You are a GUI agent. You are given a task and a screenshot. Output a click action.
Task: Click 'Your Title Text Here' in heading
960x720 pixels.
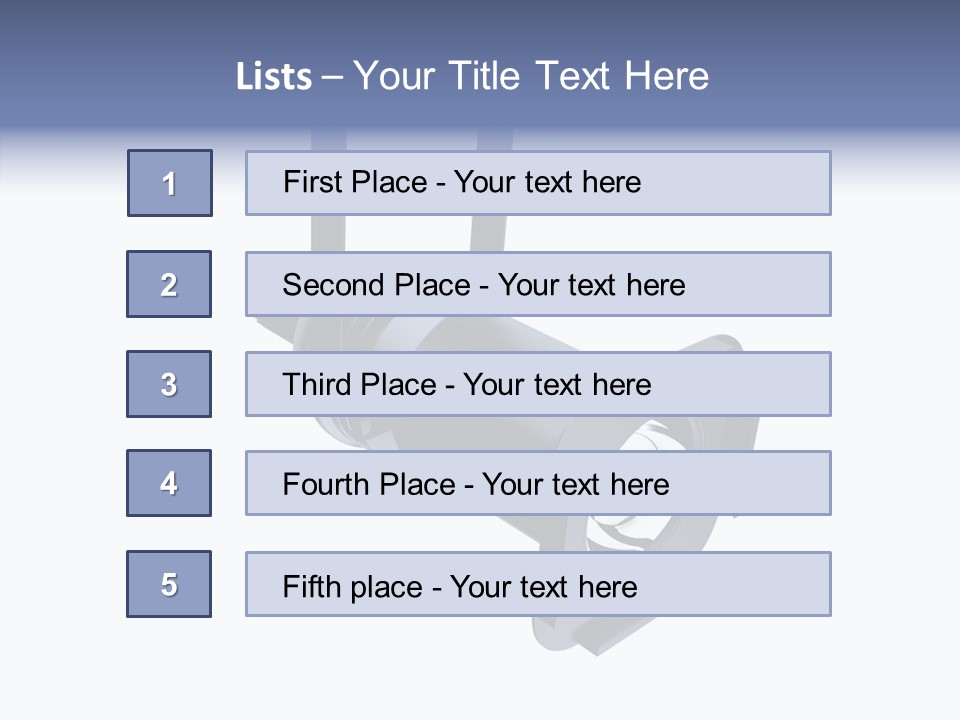531,76
